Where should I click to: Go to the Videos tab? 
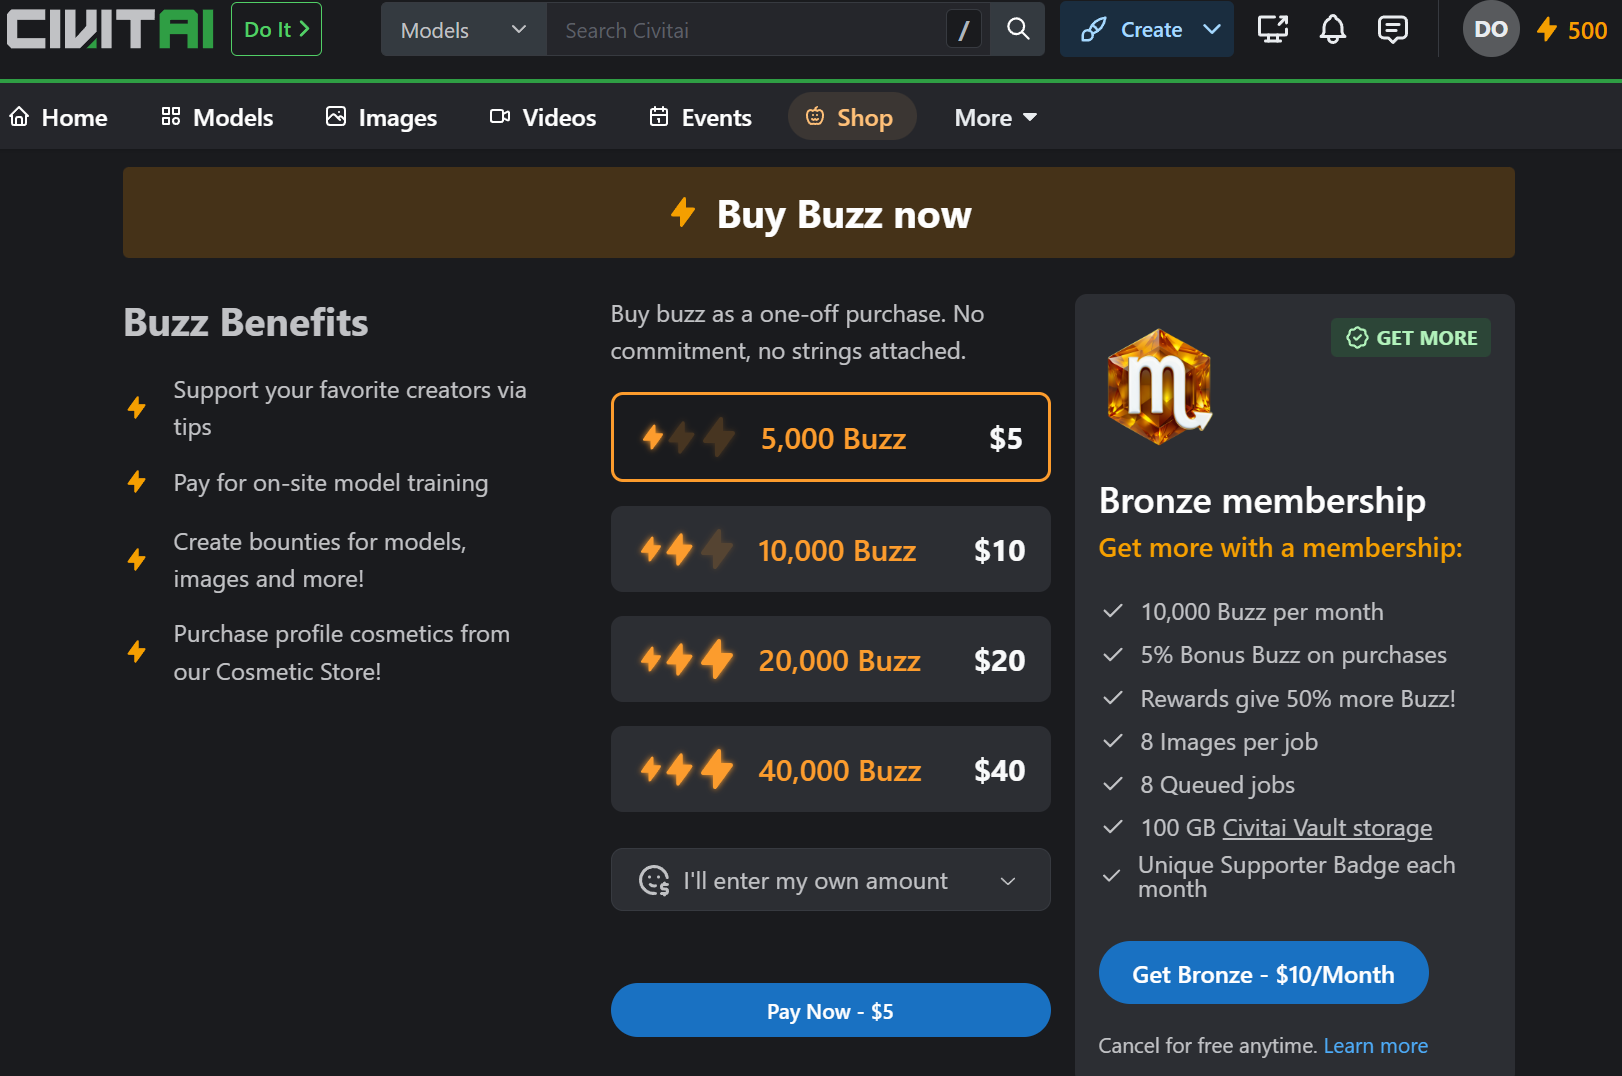[x=543, y=117]
